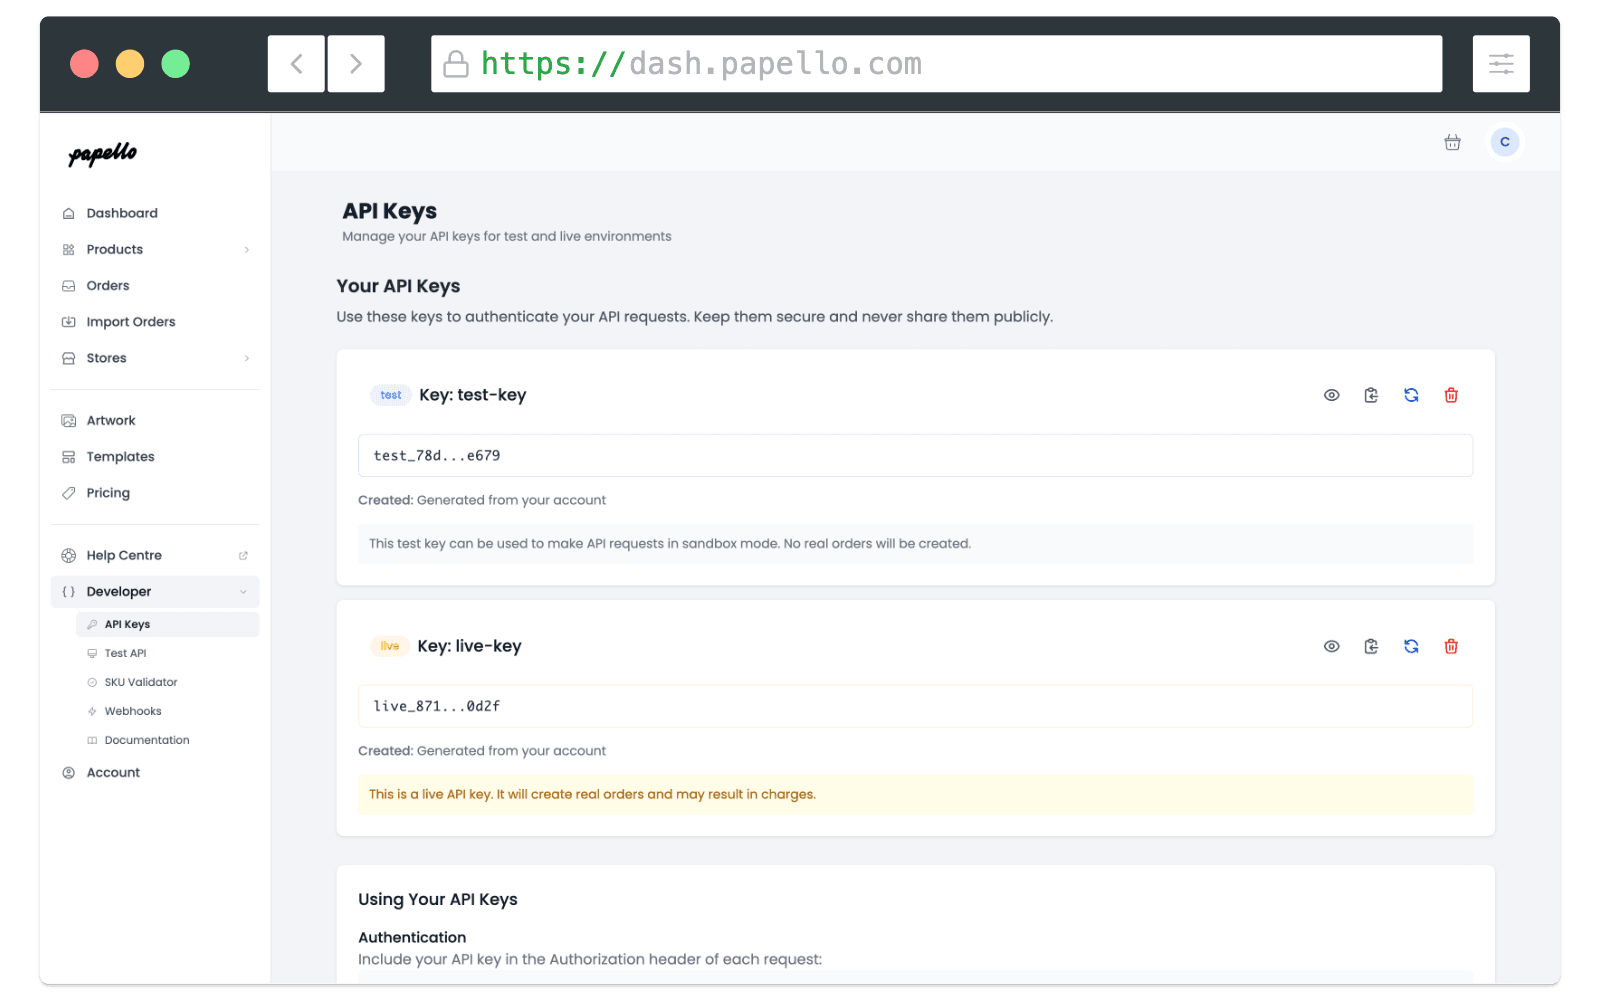Open the Test API tool
The image size is (1600, 1000).
[124, 653]
